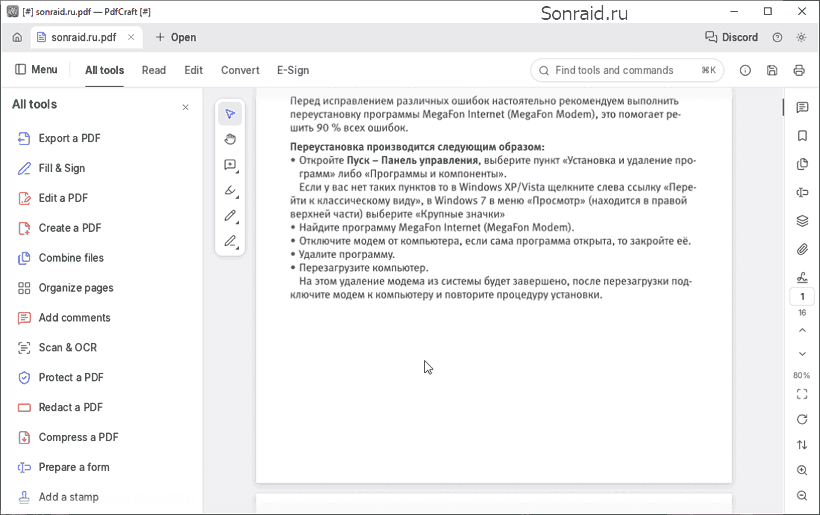Click Open to add a new file
The image size is (820, 515).
(176, 37)
